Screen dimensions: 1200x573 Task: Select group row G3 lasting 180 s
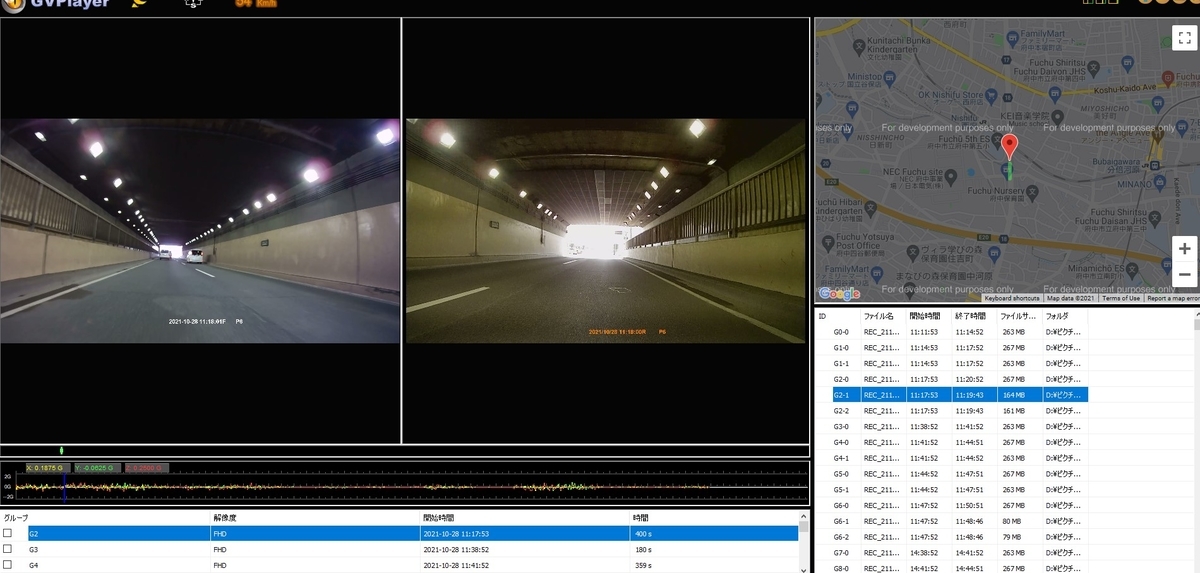(x=413, y=549)
